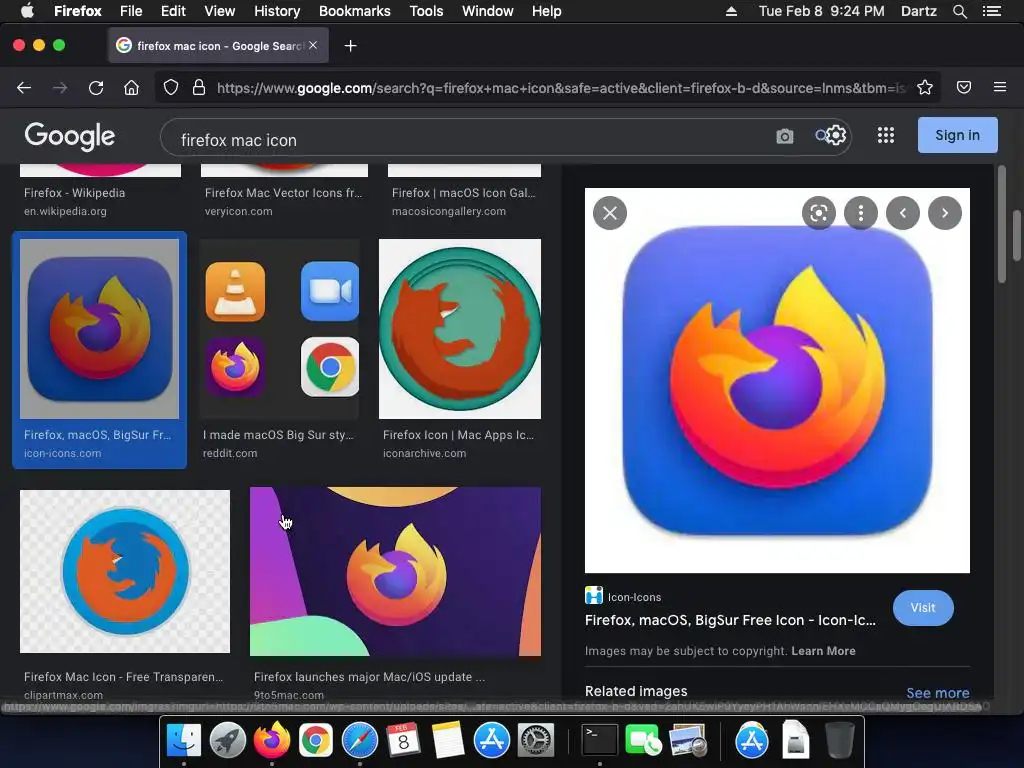Close the image preview panel

tap(610, 213)
